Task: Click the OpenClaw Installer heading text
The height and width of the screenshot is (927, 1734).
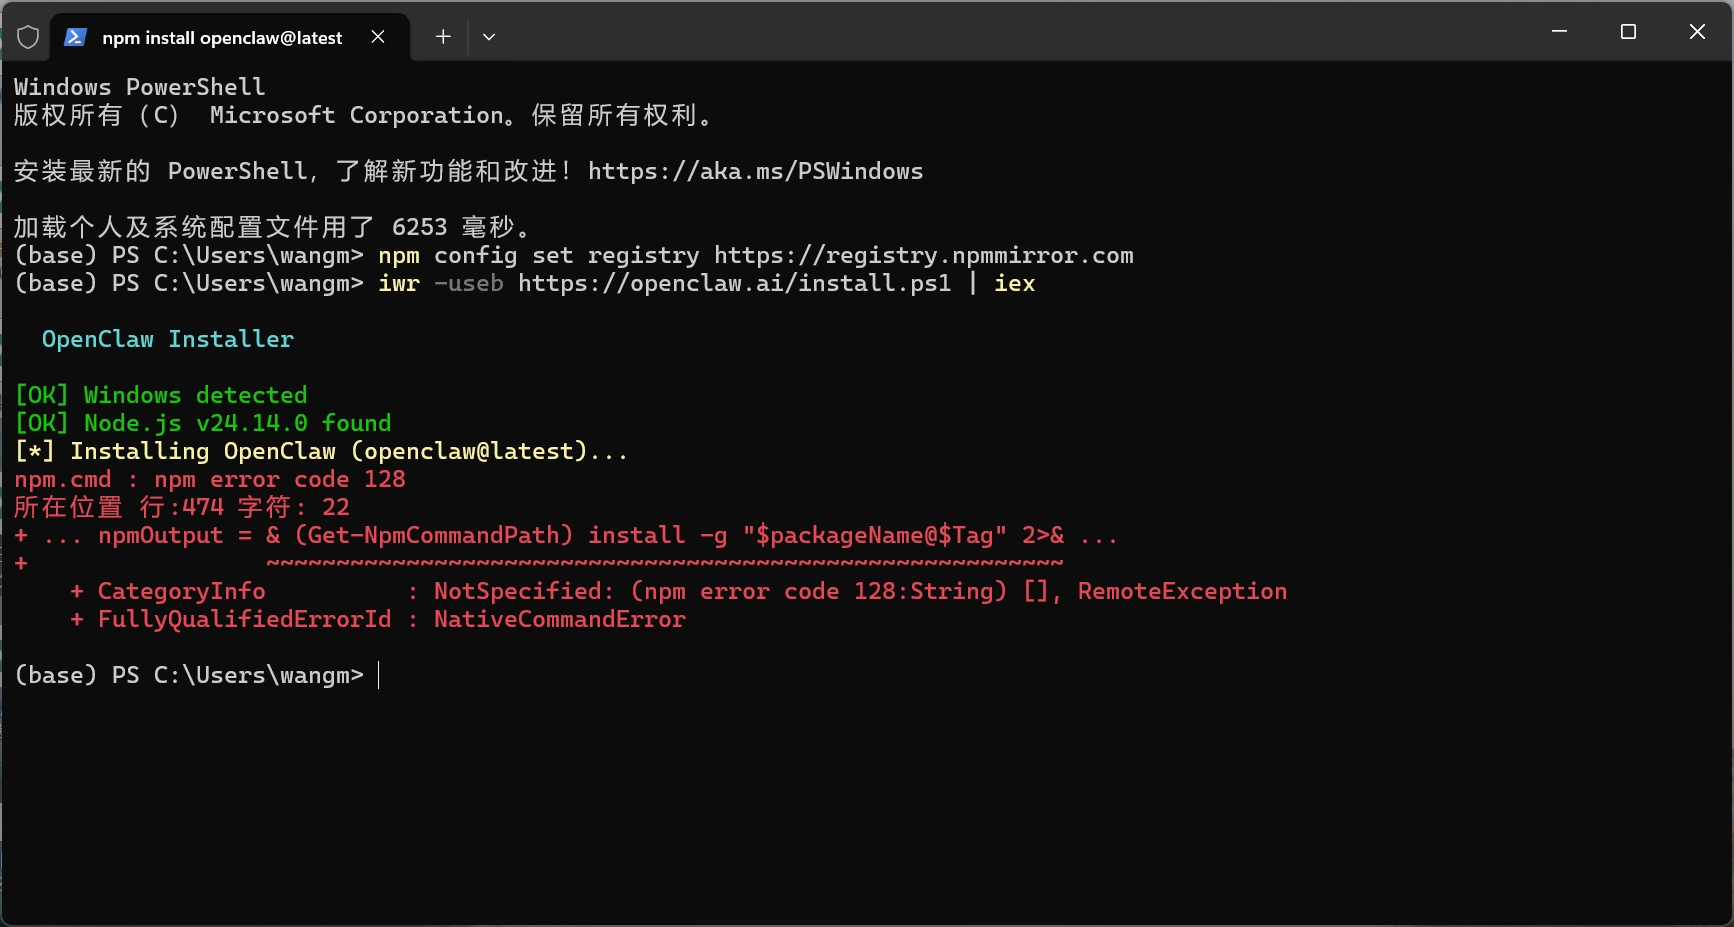Action: (168, 339)
